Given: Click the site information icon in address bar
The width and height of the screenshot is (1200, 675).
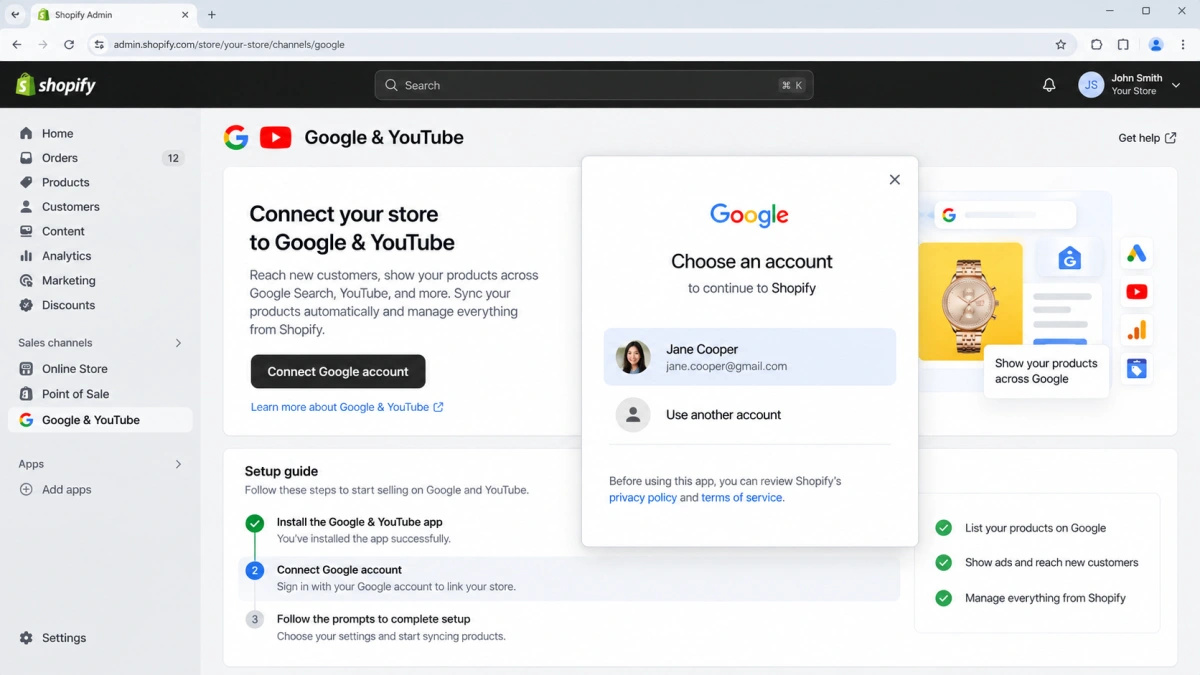Looking at the screenshot, I should 98,44.
